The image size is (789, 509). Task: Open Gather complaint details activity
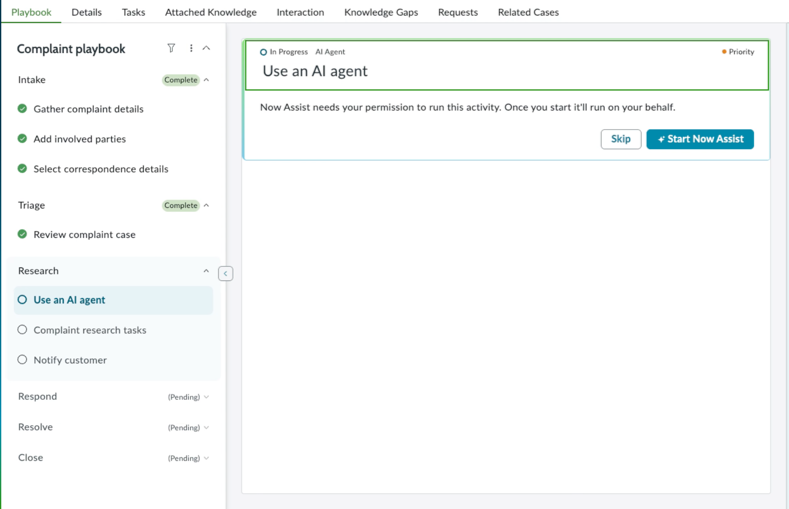click(x=89, y=109)
